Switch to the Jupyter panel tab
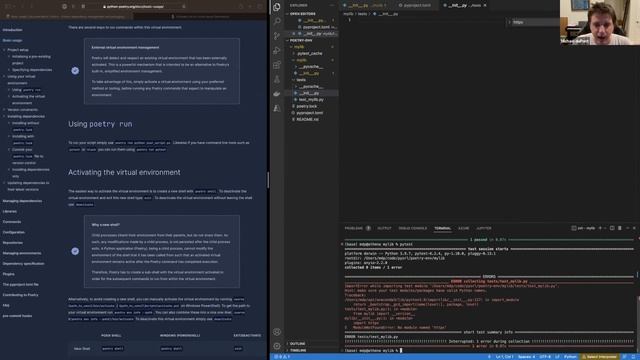 point(484,228)
